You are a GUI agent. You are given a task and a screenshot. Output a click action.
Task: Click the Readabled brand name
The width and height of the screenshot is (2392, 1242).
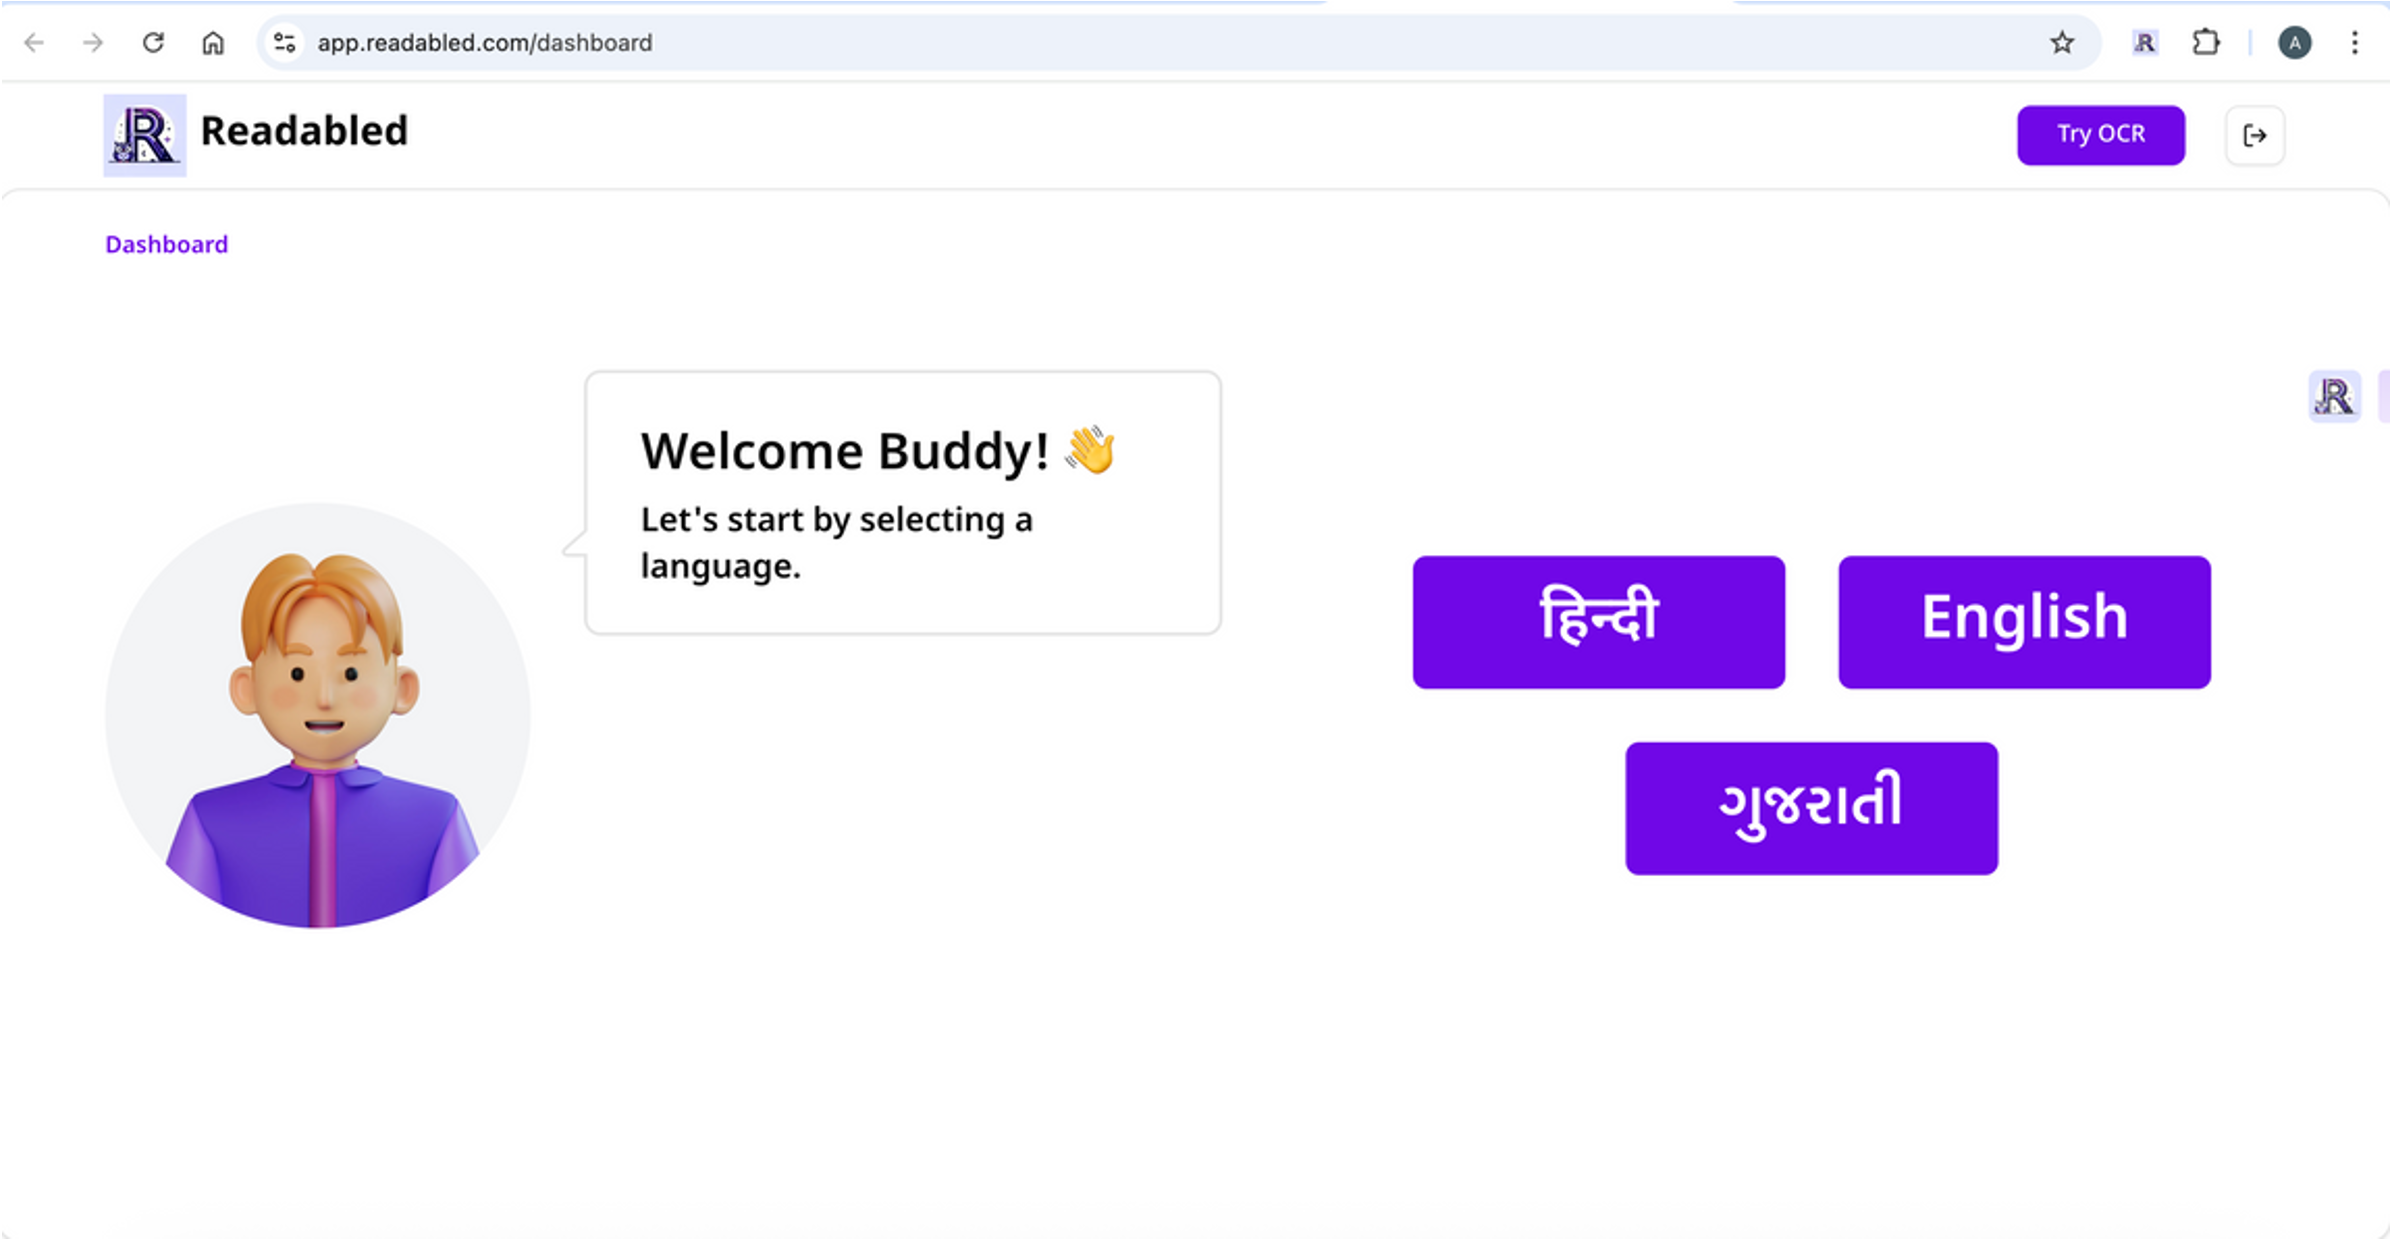(x=304, y=131)
